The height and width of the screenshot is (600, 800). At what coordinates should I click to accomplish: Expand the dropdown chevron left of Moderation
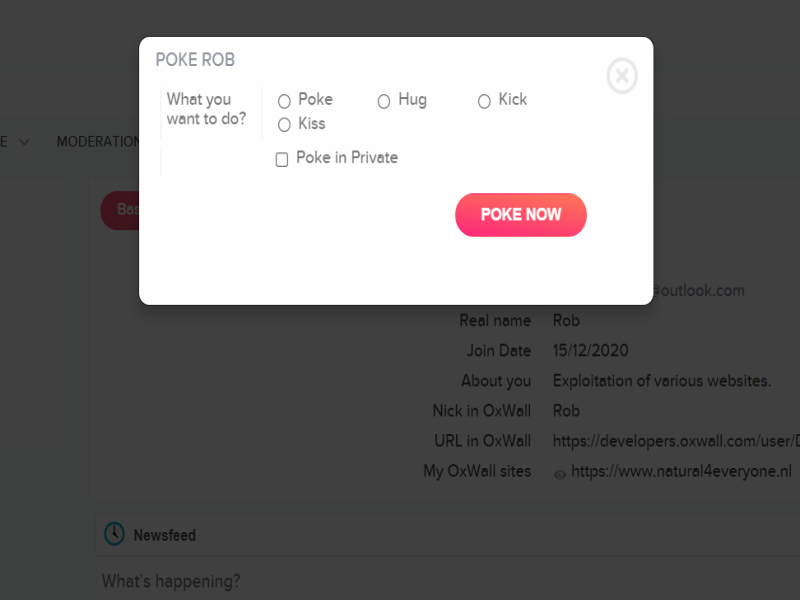pos(24,142)
